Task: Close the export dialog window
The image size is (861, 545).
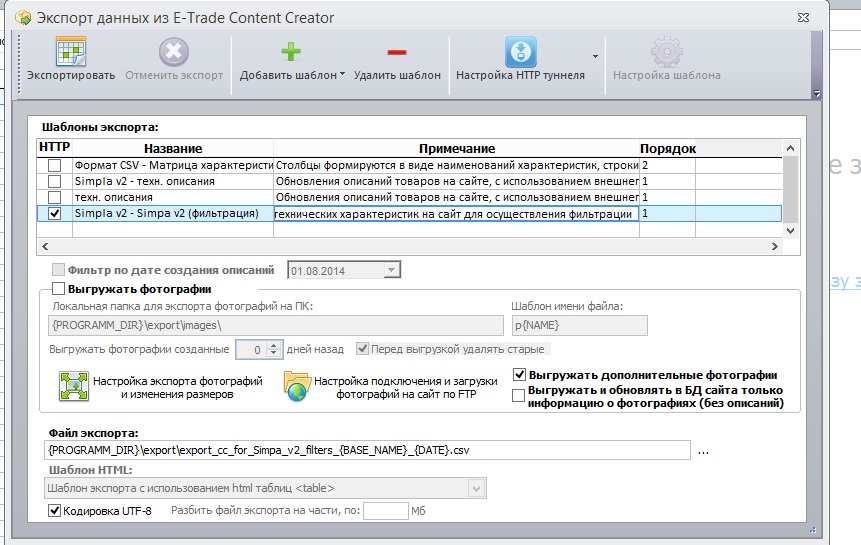Action: click(803, 18)
